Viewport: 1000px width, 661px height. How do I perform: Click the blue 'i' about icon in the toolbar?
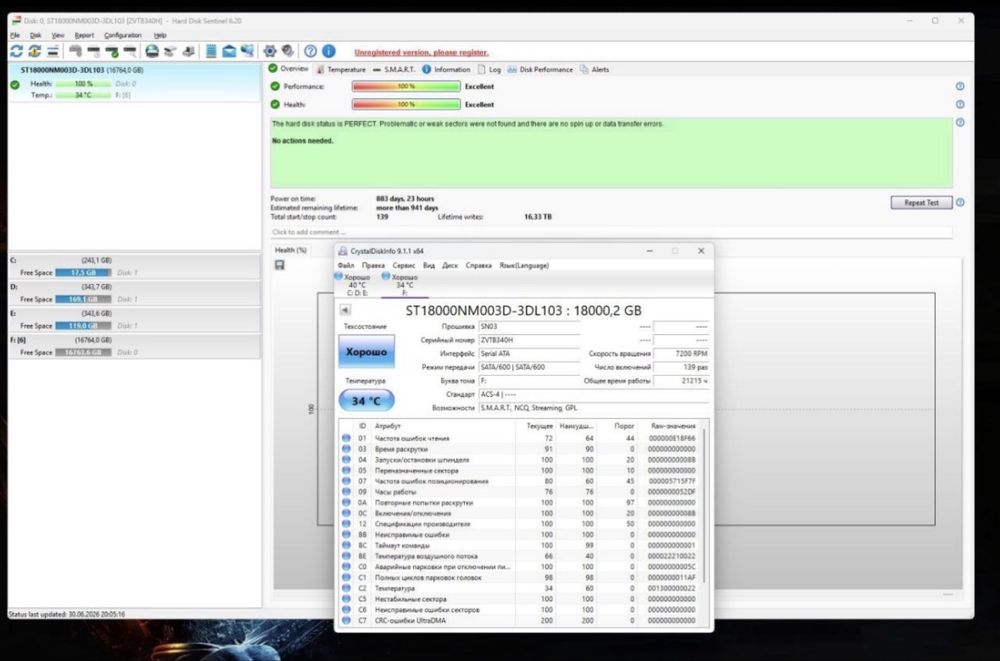tap(329, 51)
